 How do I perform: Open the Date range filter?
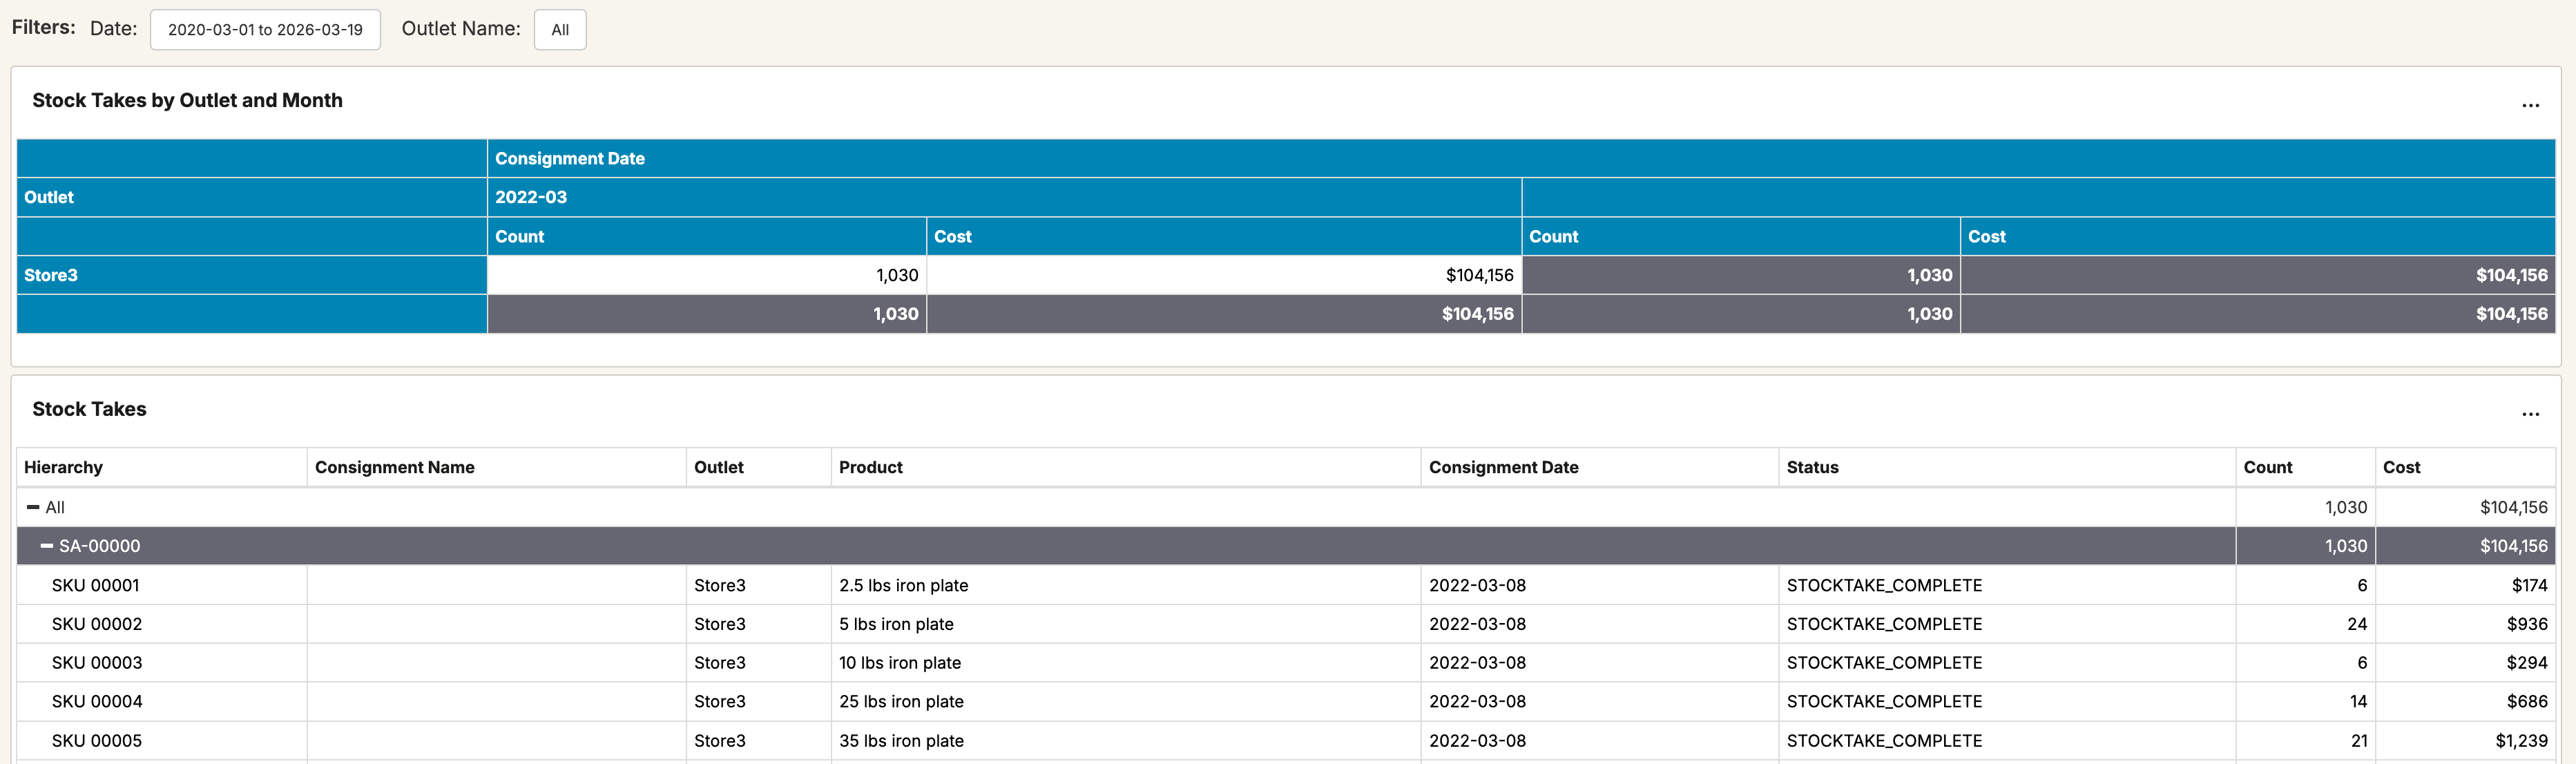(265, 30)
